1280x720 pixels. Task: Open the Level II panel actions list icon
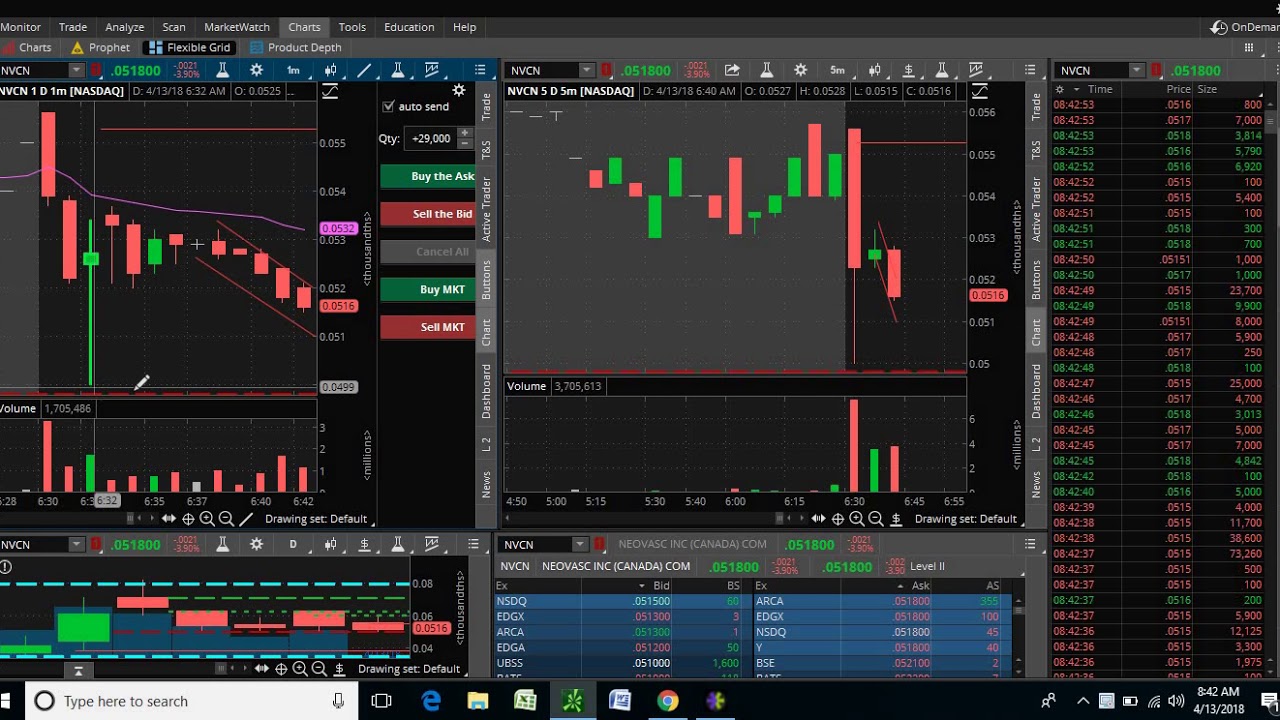pos(1030,544)
